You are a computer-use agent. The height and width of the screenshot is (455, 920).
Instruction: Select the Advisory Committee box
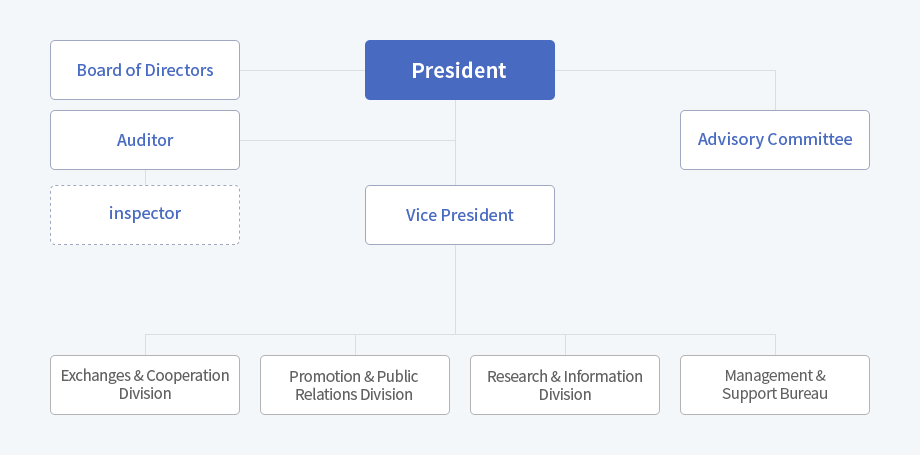[774, 140]
